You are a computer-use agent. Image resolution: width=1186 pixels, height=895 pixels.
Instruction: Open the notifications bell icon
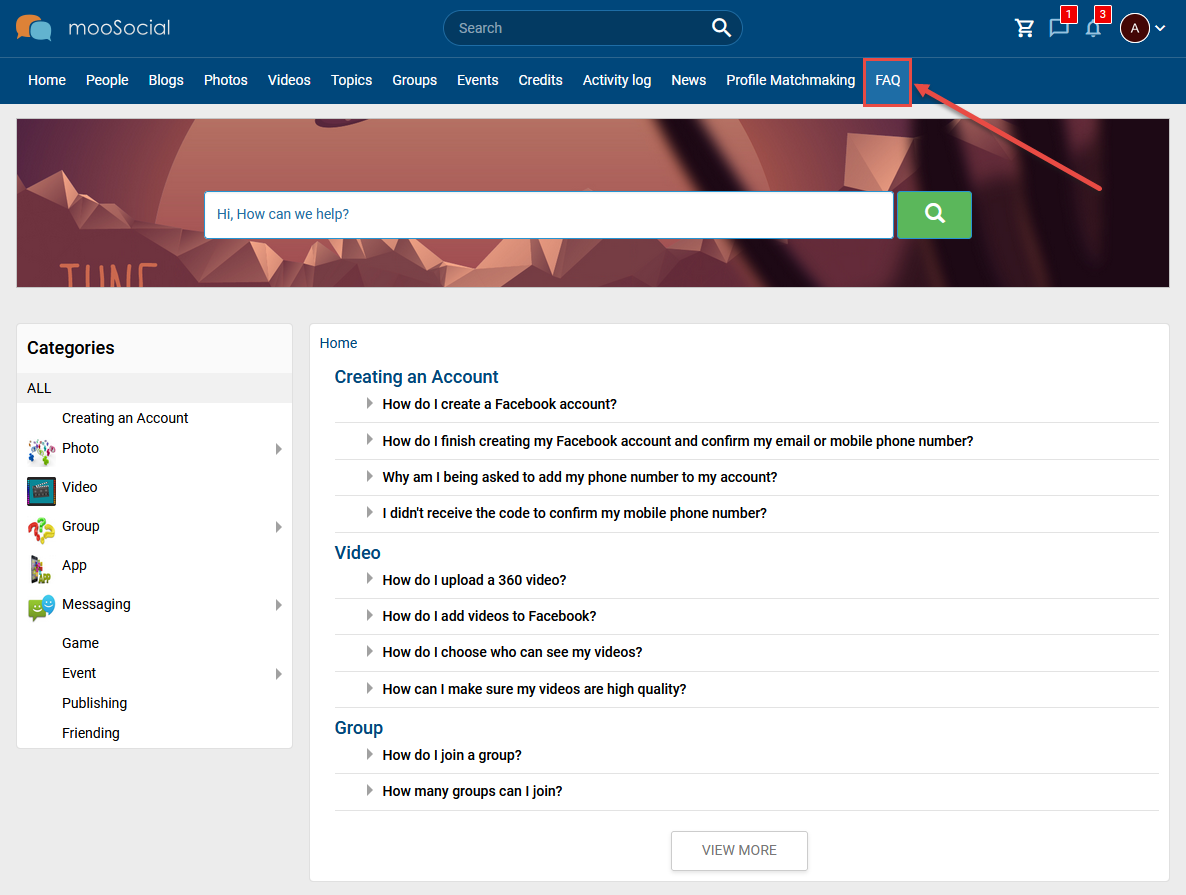1093,30
